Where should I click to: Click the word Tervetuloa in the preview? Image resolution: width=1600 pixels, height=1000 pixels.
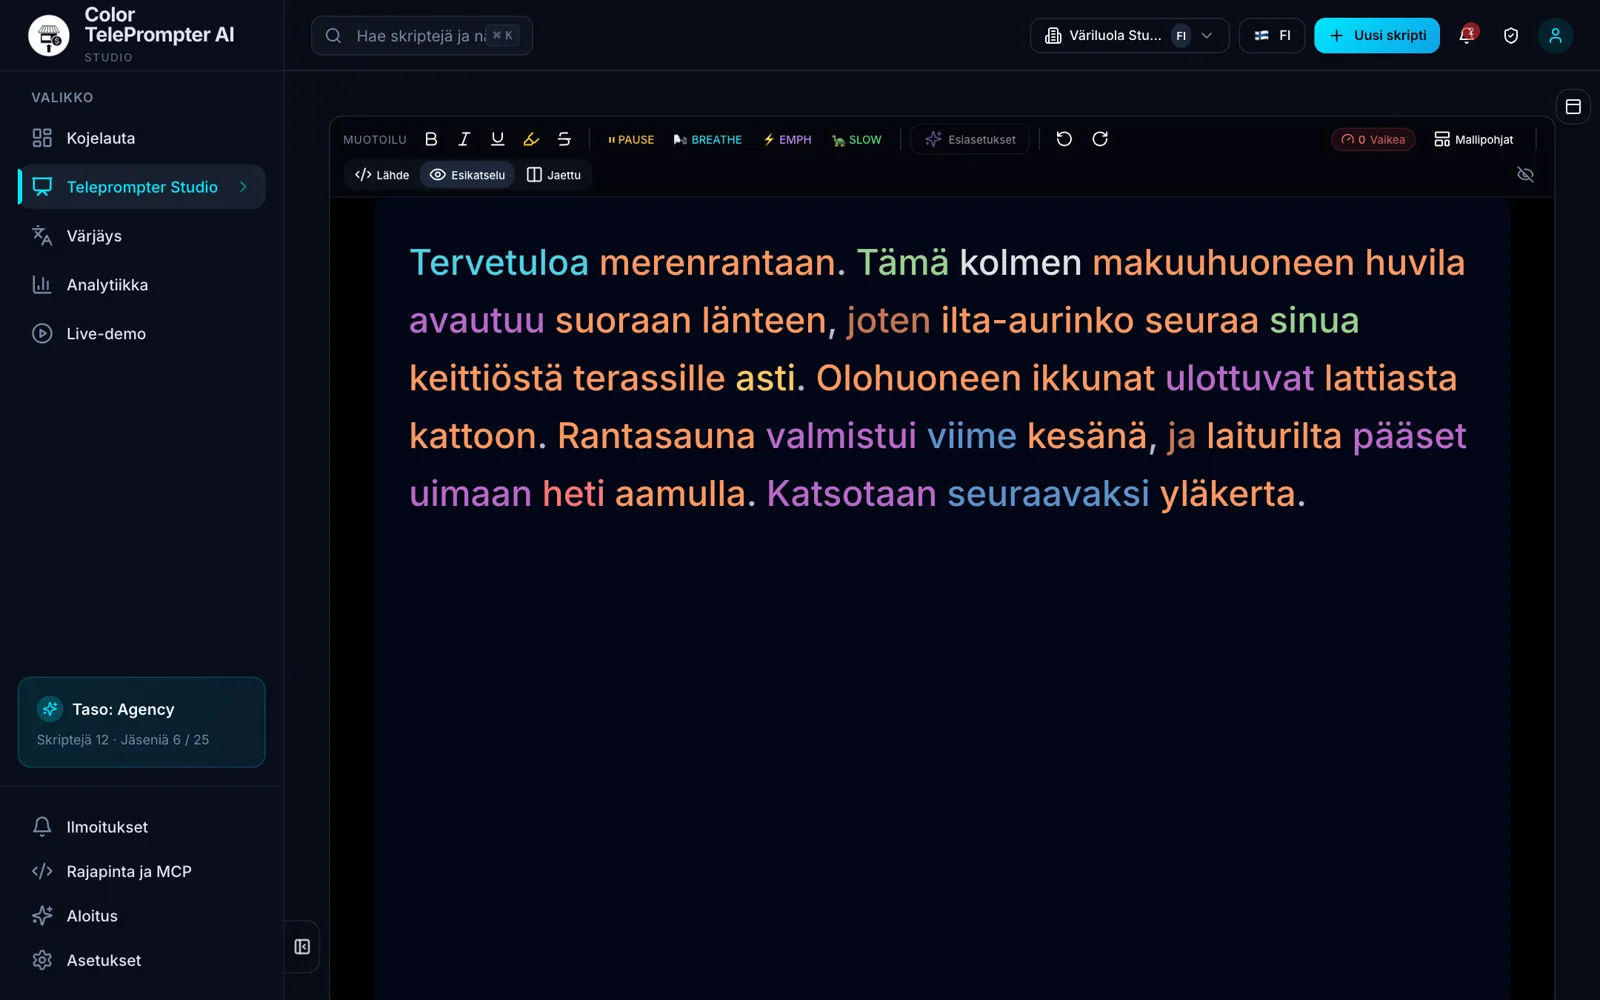tap(499, 262)
